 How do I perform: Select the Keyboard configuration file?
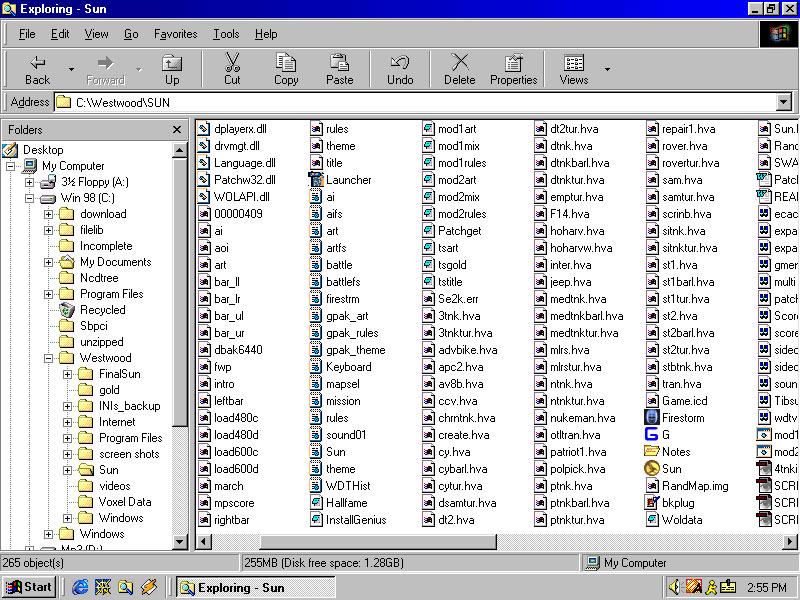pyautogui.click(x=341, y=367)
